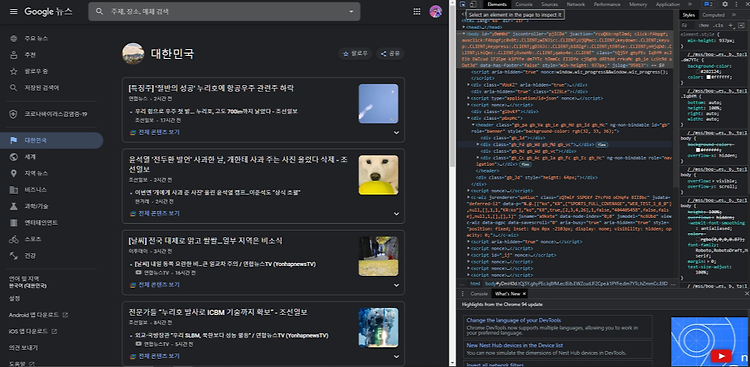This screenshot has height=367, width=750.
Task: Open the user profile avatar
Action: click(436, 11)
